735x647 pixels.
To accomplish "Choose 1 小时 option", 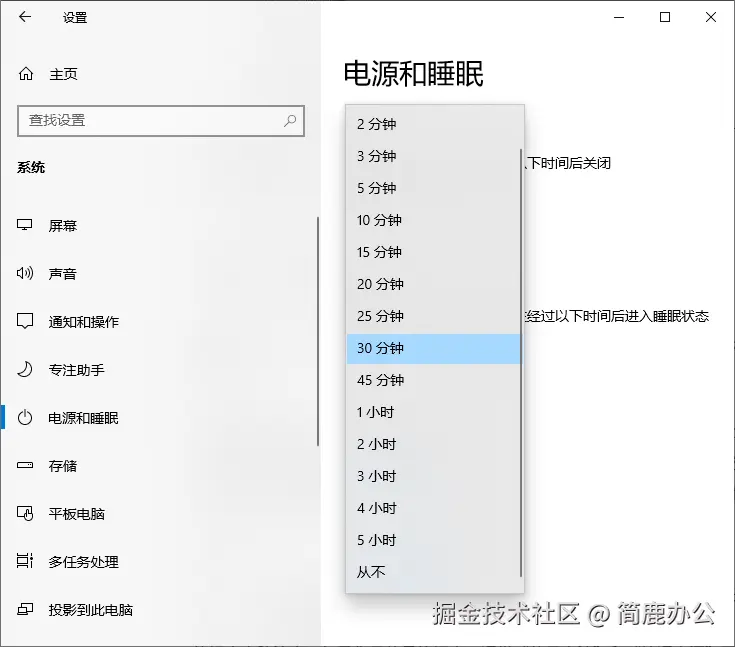I will tap(434, 412).
